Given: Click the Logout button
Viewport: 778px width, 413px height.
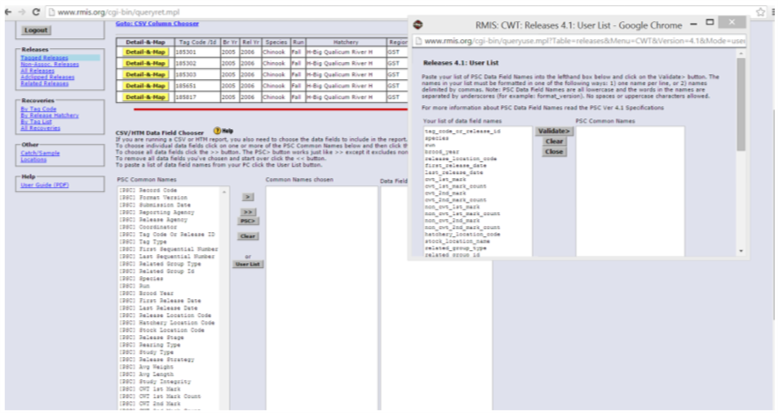Looking at the screenshot, I should [36, 30].
